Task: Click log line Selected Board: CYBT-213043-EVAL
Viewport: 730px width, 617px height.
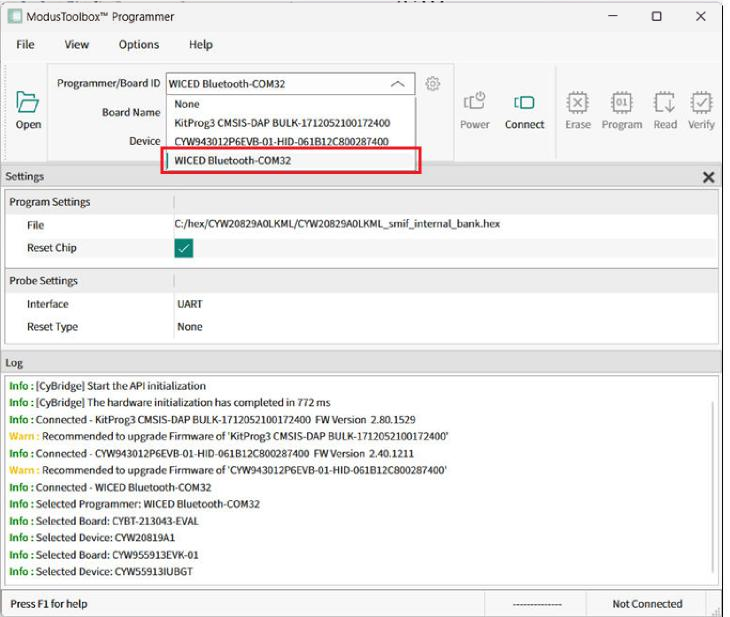Action: click(104, 521)
